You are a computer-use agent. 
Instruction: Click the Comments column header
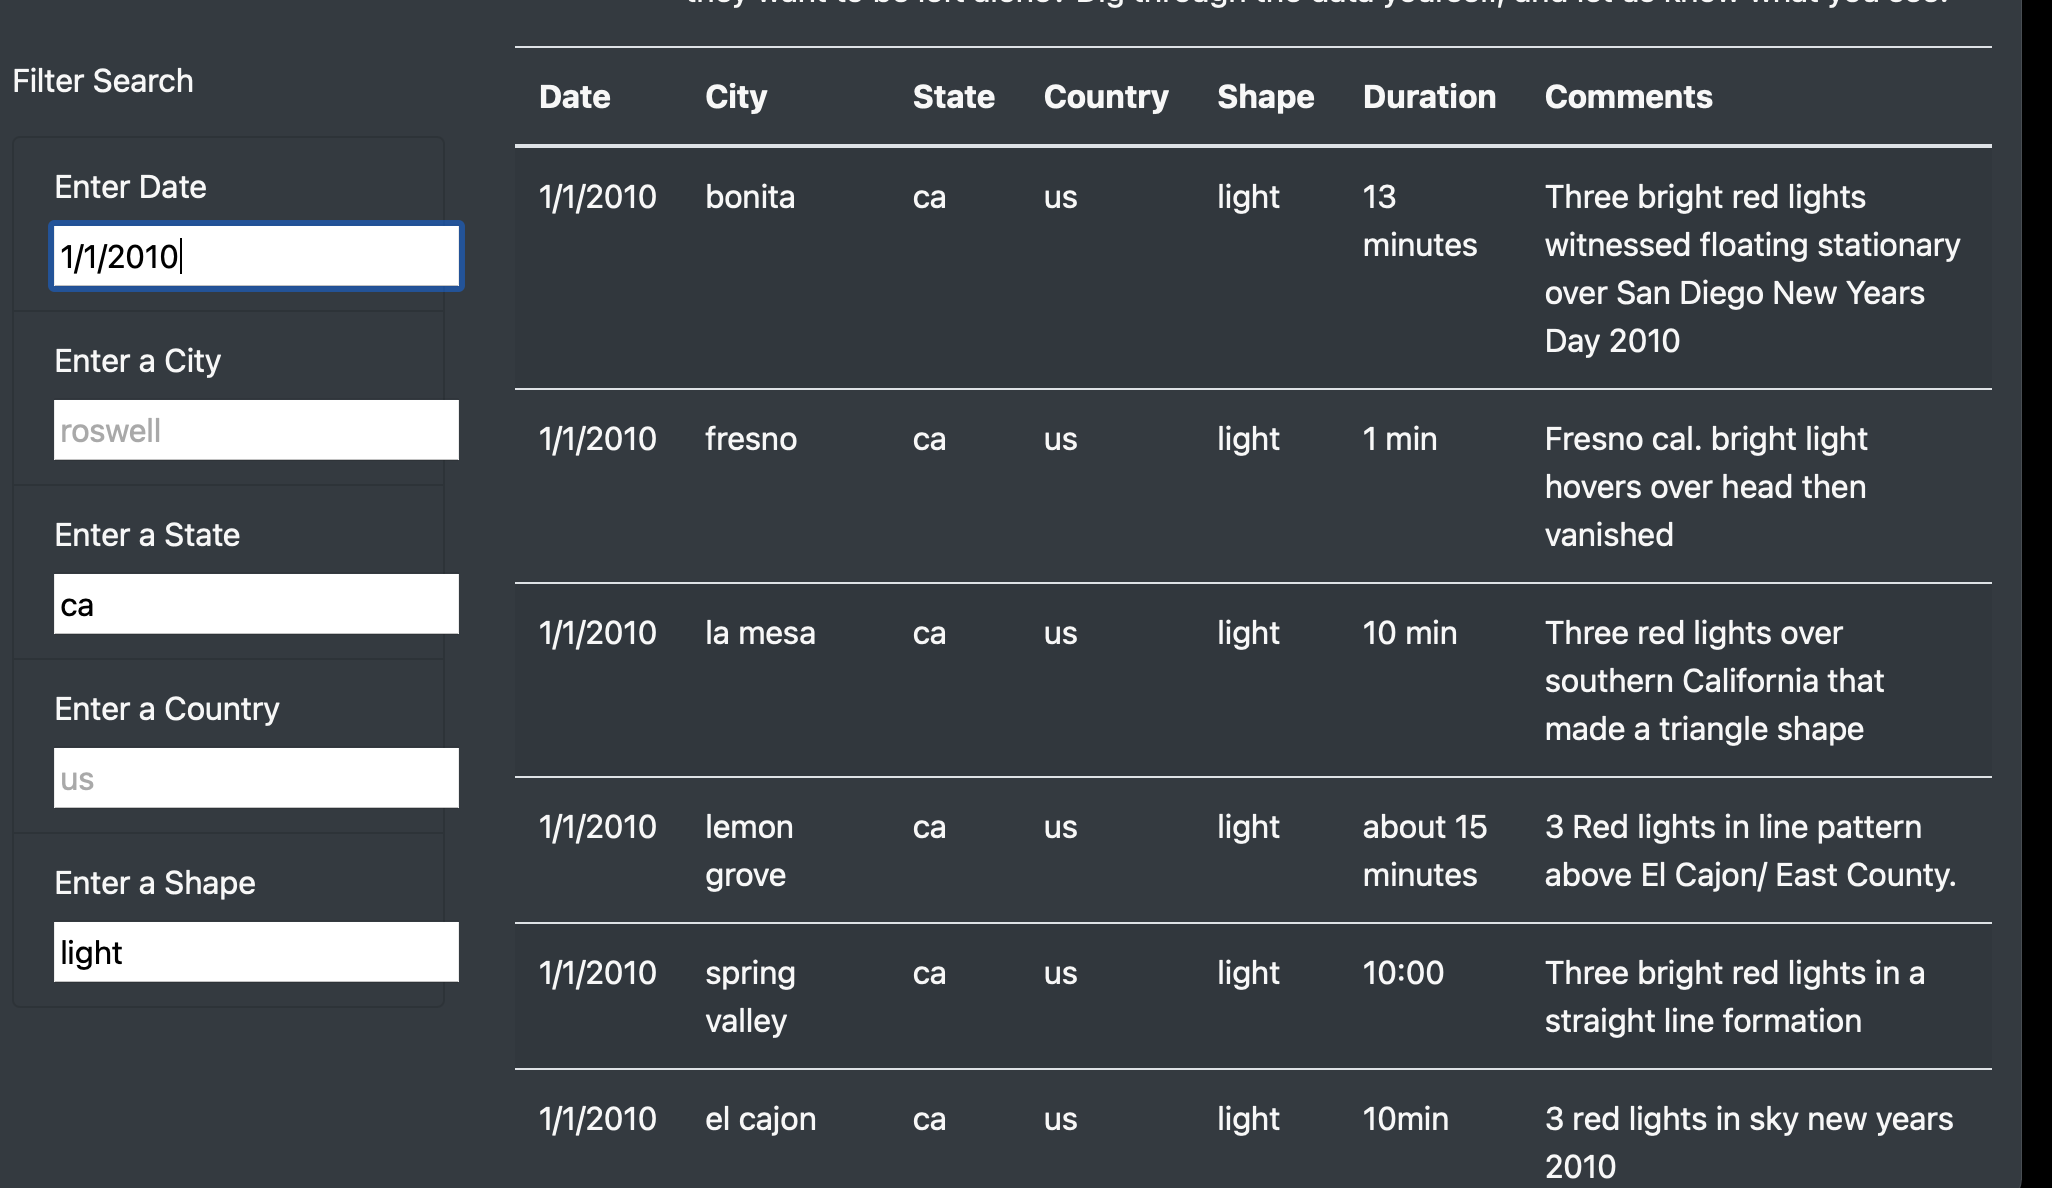tap(1628, 97)
